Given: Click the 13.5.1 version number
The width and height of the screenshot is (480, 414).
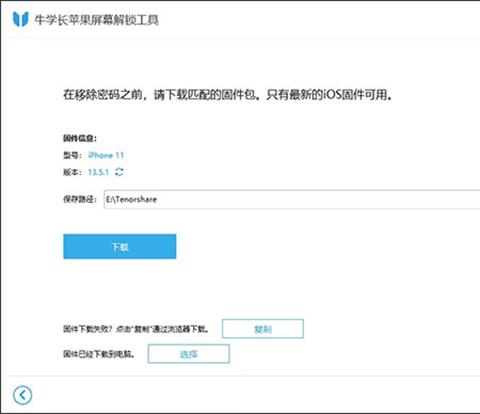Looking at the screenshot, I should [98, 172].
